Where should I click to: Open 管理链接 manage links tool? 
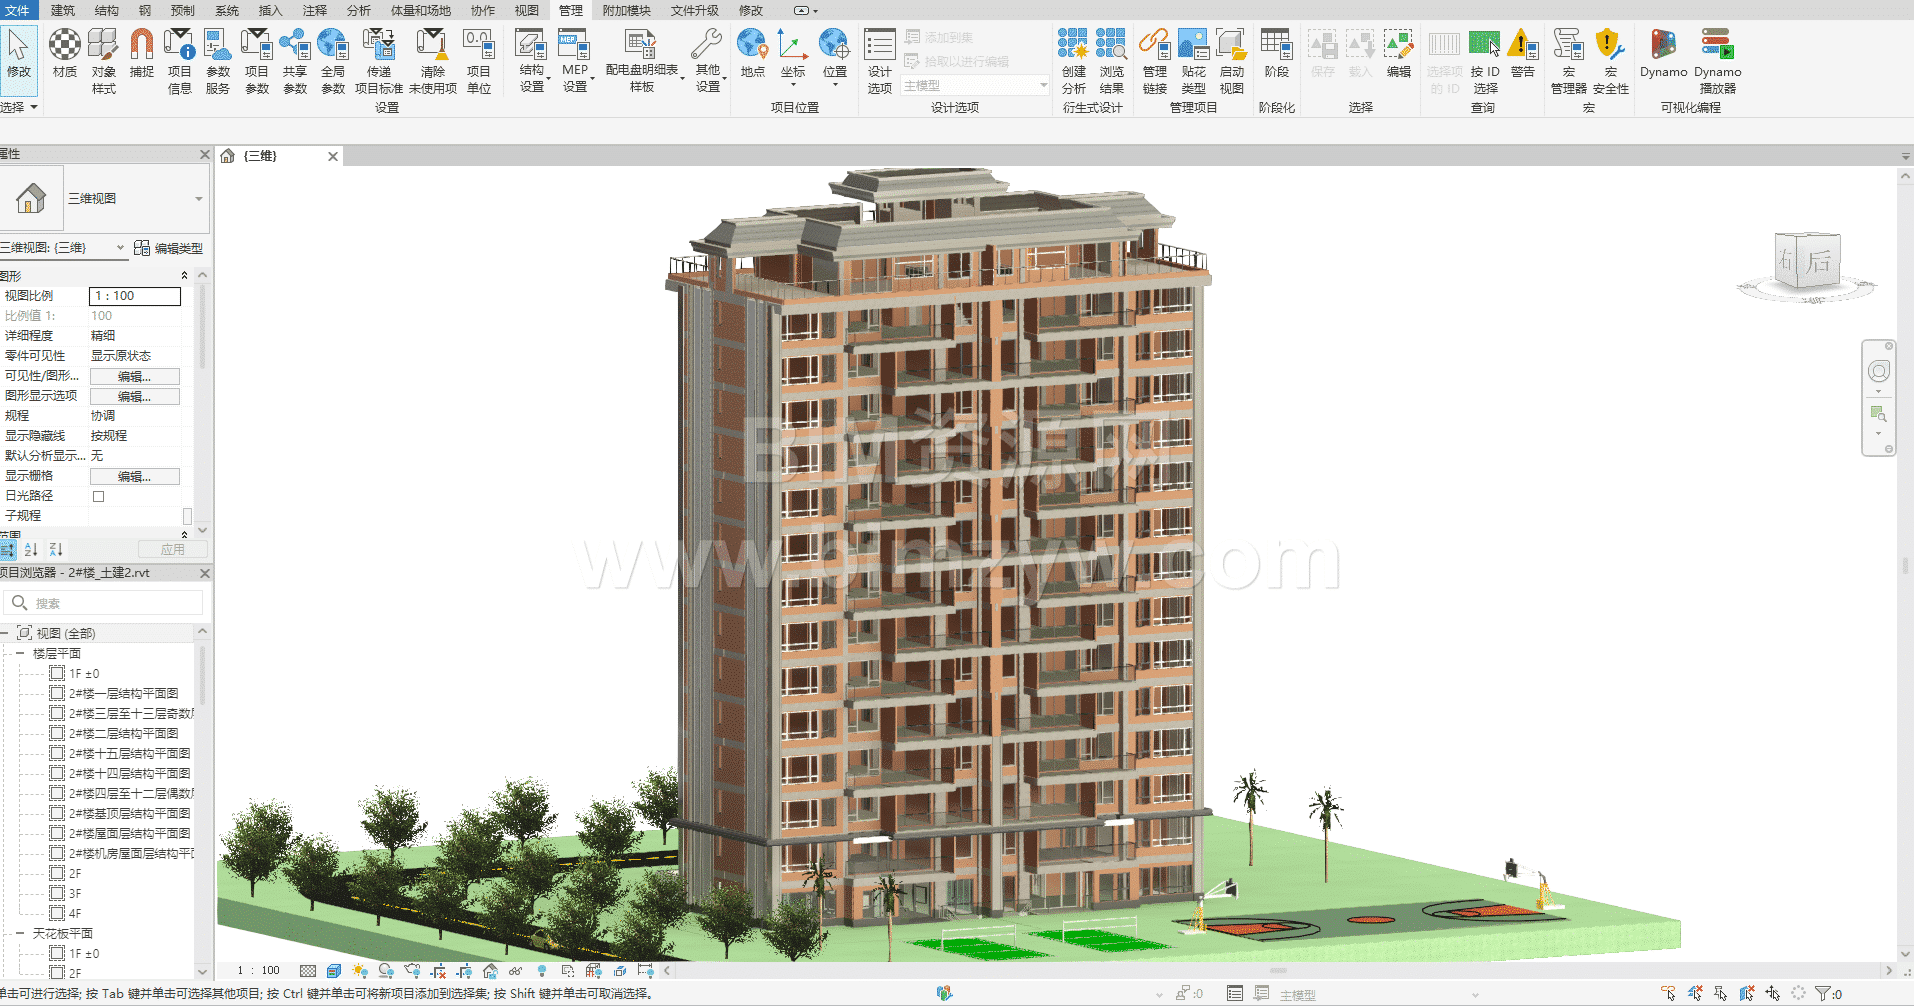(1155, 61)
